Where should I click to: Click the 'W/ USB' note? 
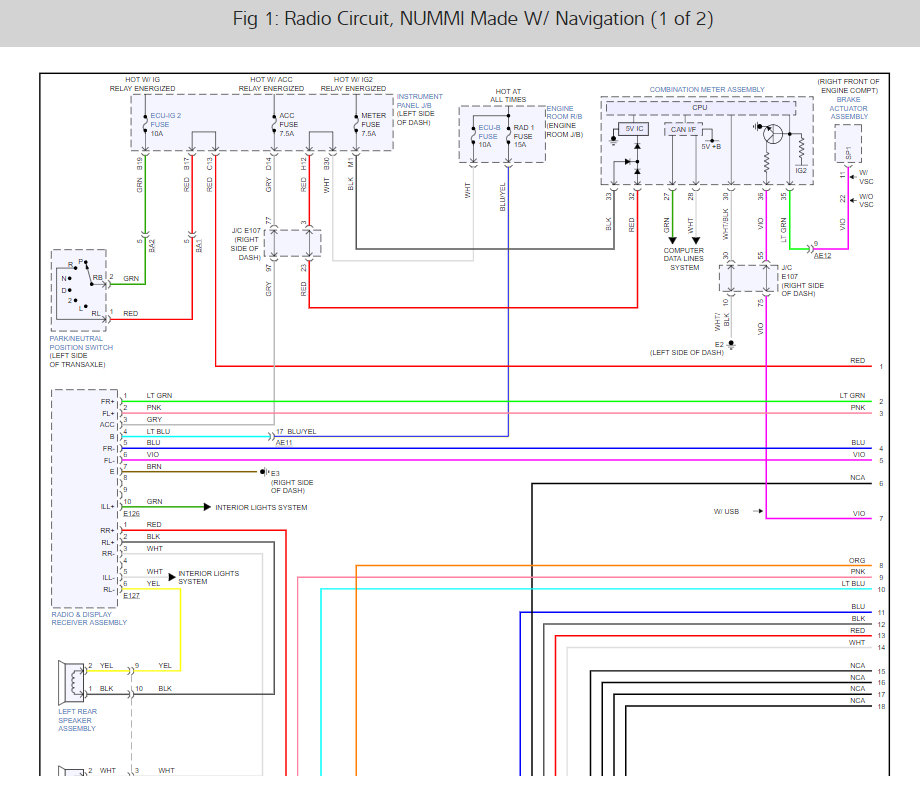pos(726,512)
